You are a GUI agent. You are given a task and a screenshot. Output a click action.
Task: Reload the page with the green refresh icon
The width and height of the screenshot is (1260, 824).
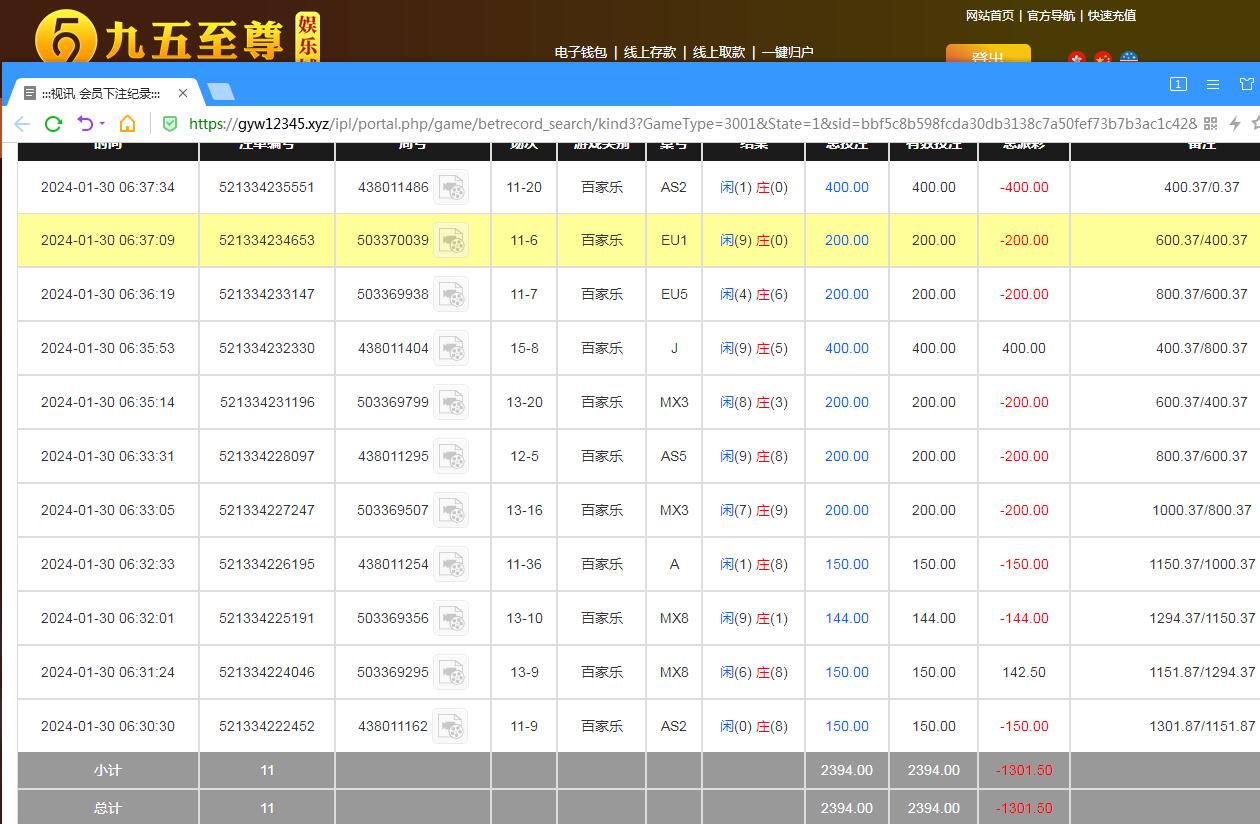tap(54, 124)
